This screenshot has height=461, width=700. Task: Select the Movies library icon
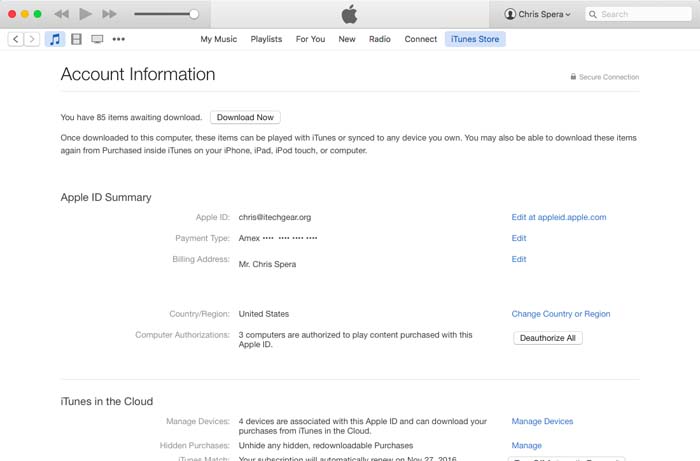pos(76,39)
